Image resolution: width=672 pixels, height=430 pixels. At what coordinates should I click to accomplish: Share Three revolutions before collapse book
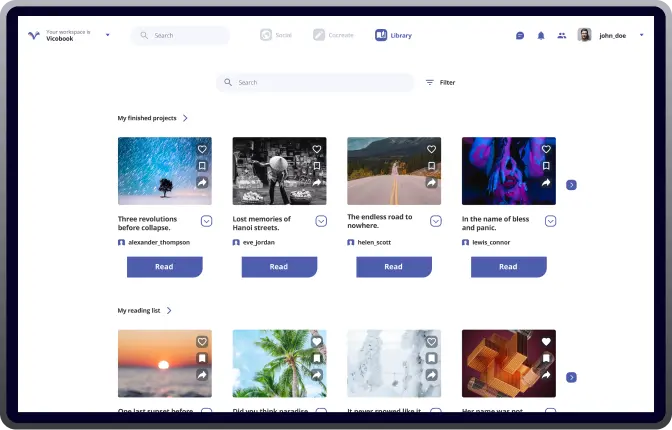(202, 183)
